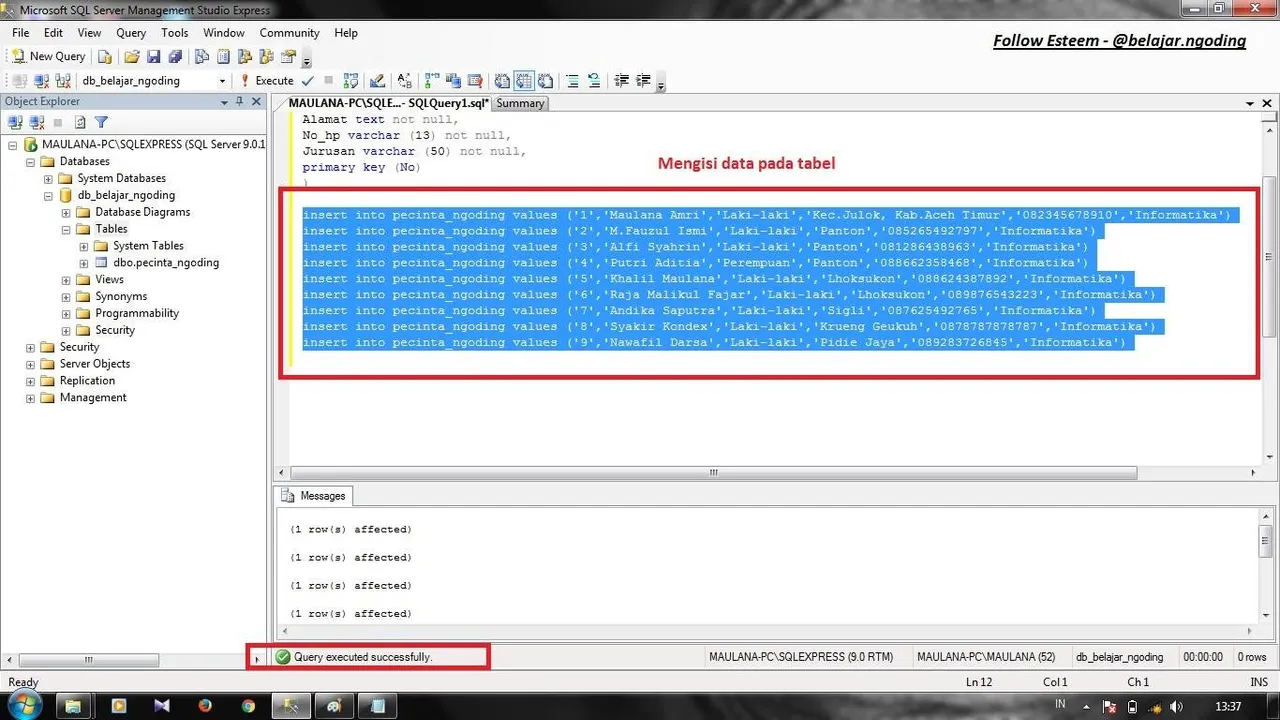Open the Windows Start menu
Viewport: 1280px width, 720px height.
point(24,705)
